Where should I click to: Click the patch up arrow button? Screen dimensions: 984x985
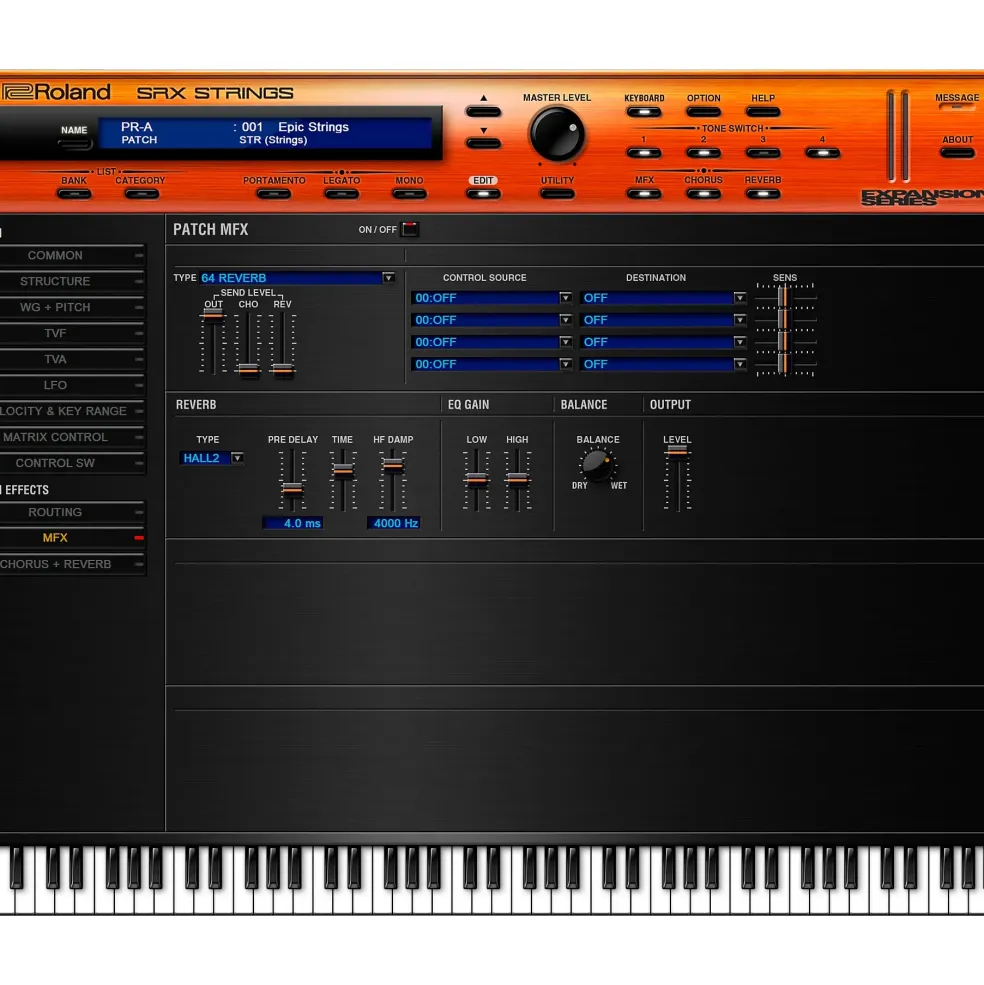(x=483, y=112)
